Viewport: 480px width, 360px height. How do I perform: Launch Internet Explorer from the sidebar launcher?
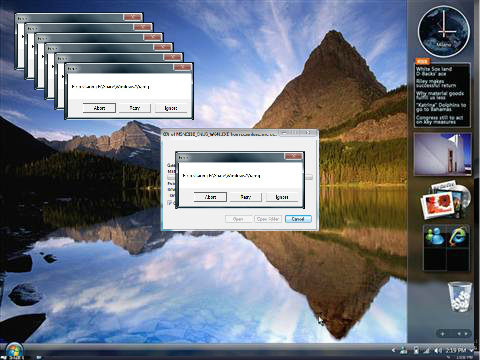click(x=458, y=236)
